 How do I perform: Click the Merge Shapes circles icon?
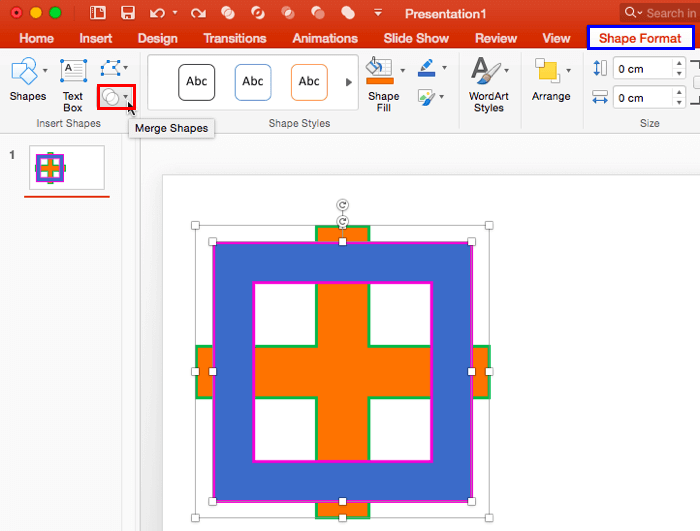pos(110,97)
